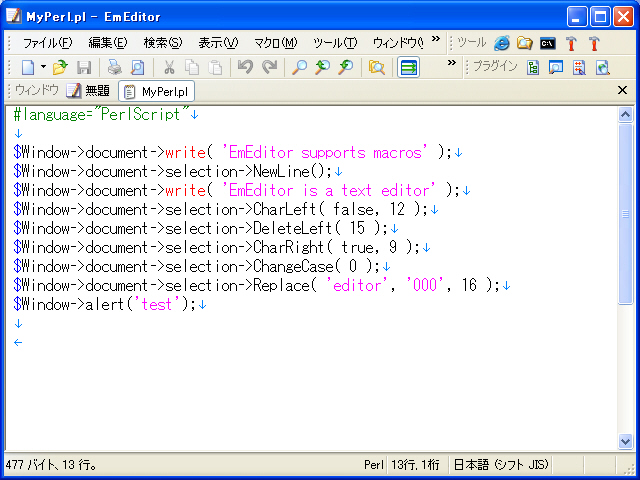Viewport: 640px width, 480px height.
Task: Click the scrollbar up arrow
Action: tap(625, 115)
